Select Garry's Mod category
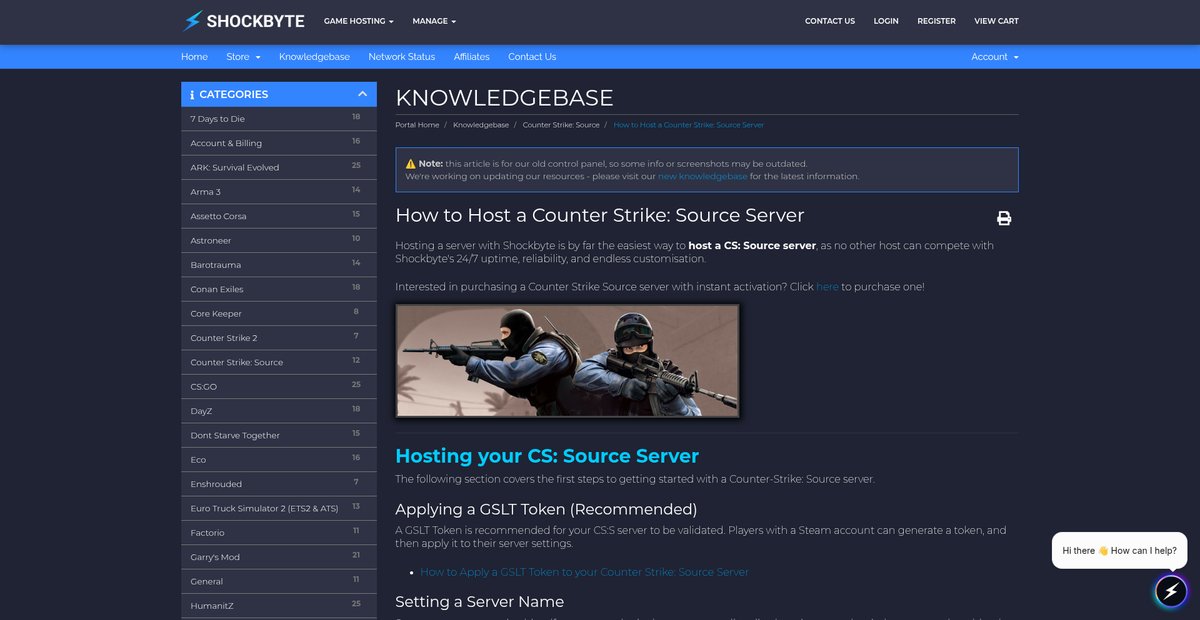This screenshot has height=620, width=1200. tap(279, 557)
